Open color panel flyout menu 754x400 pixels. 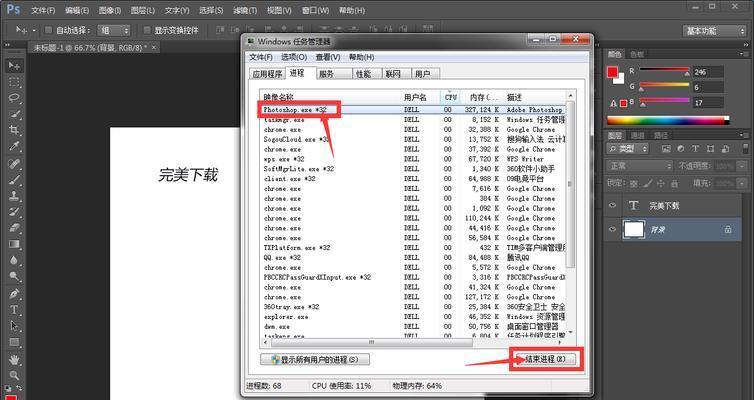[x=744, y=54]
